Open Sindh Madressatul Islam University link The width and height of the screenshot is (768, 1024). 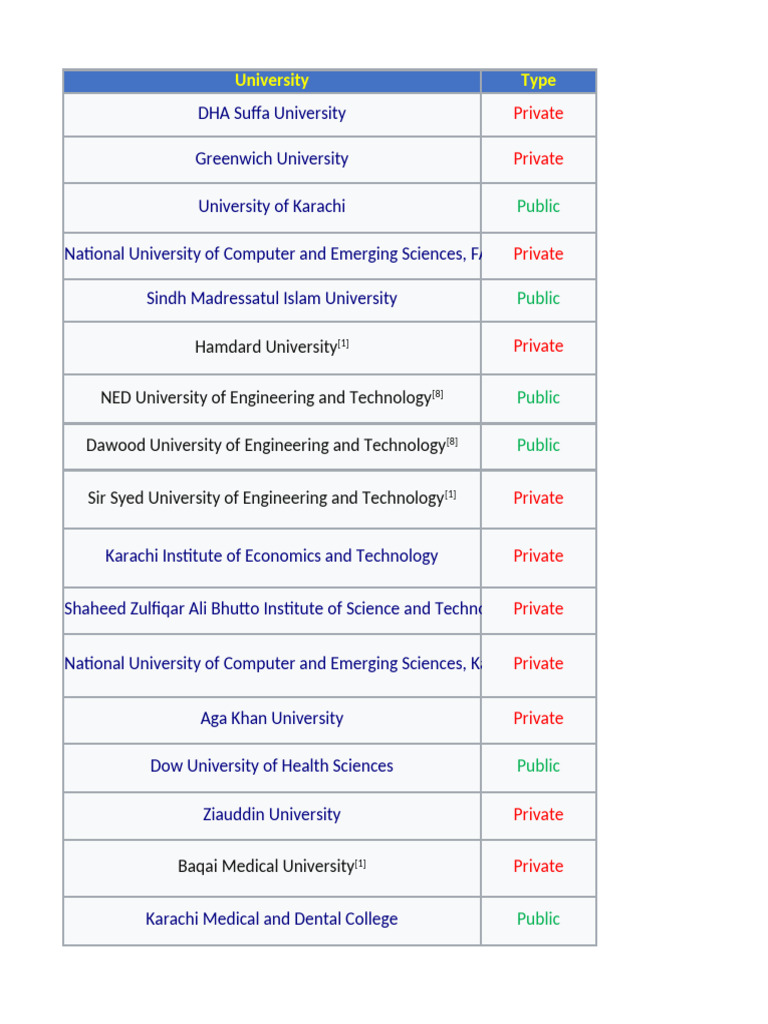click(x=271, y=298)
